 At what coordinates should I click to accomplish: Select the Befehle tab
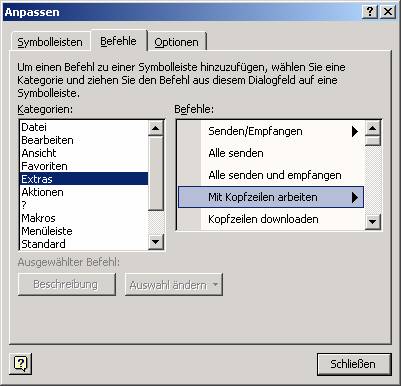[x=118, y=41]
